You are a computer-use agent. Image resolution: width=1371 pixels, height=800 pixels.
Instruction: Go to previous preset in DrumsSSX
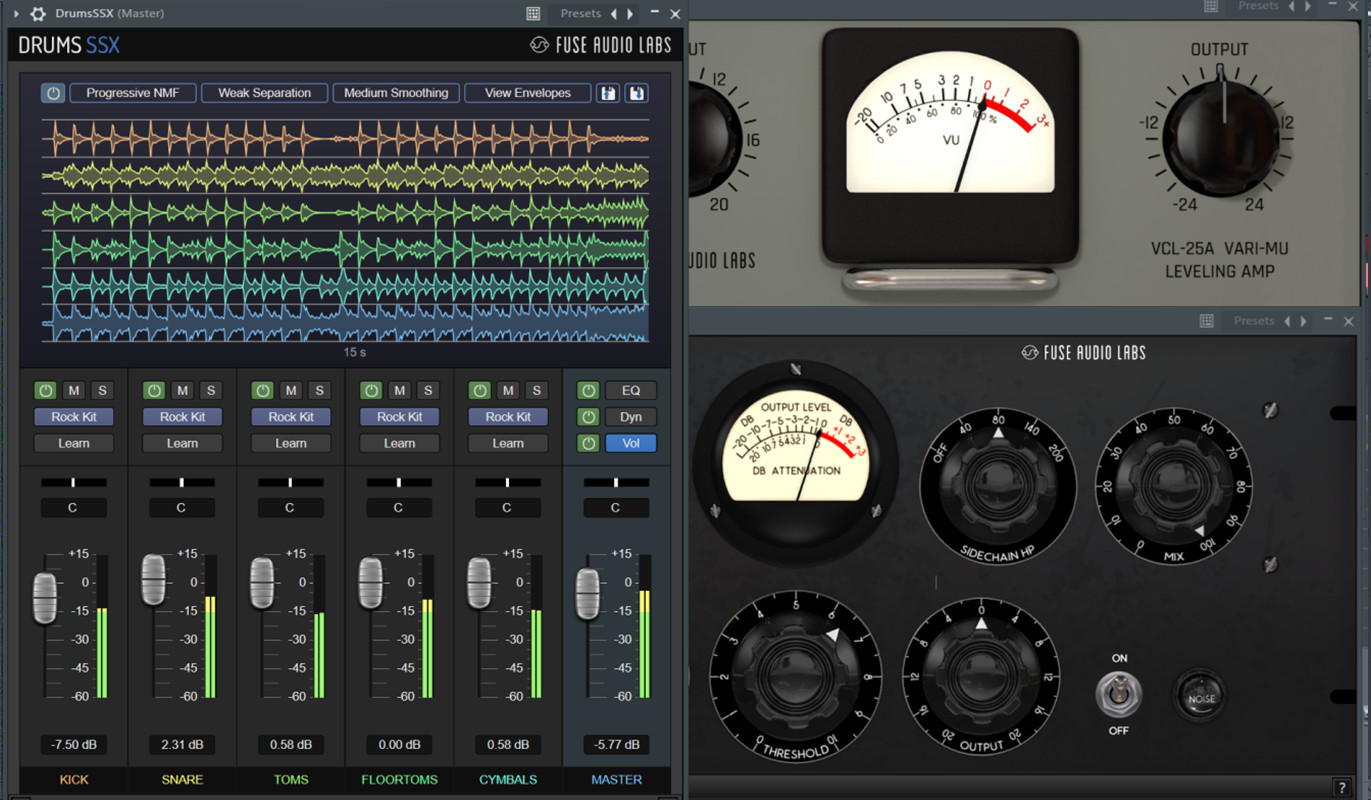(x=614, y=14)
